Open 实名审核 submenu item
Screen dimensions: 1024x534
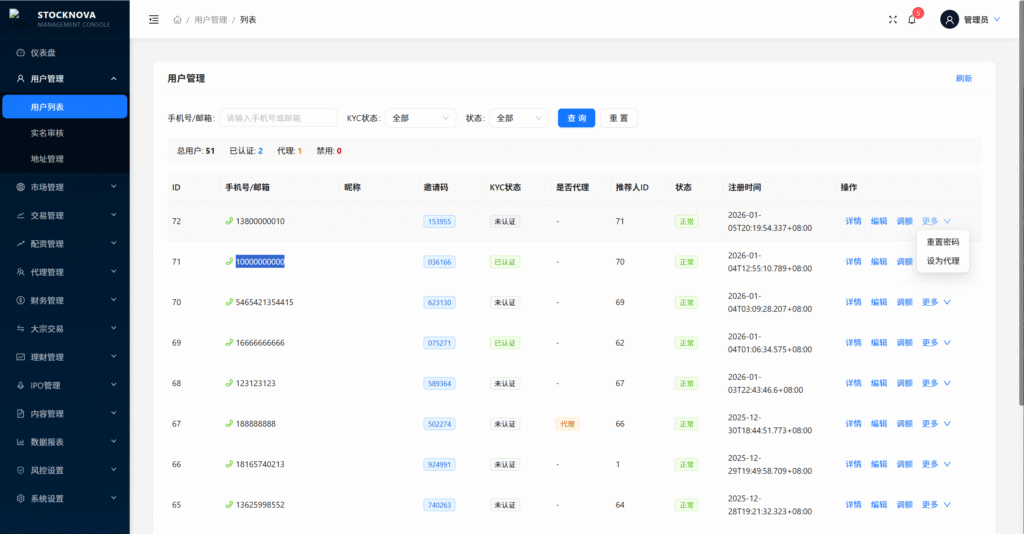click(x=47, y=133)
